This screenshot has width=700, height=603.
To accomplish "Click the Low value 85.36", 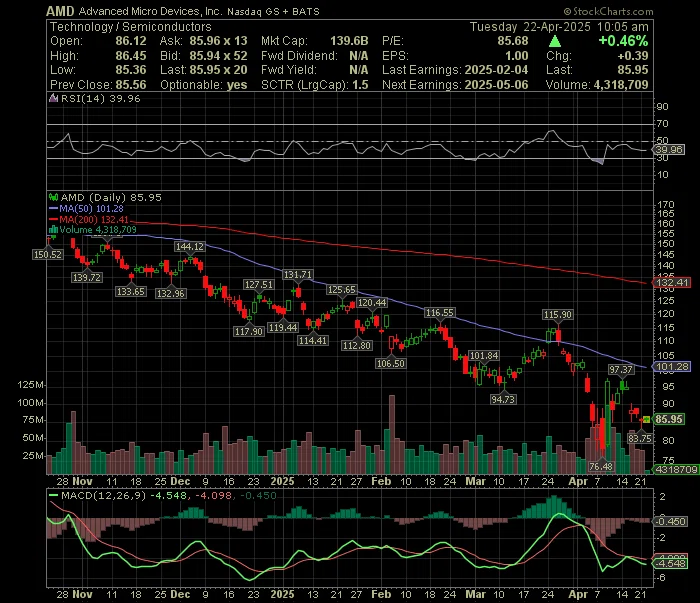I will click(x=131, y=70).
